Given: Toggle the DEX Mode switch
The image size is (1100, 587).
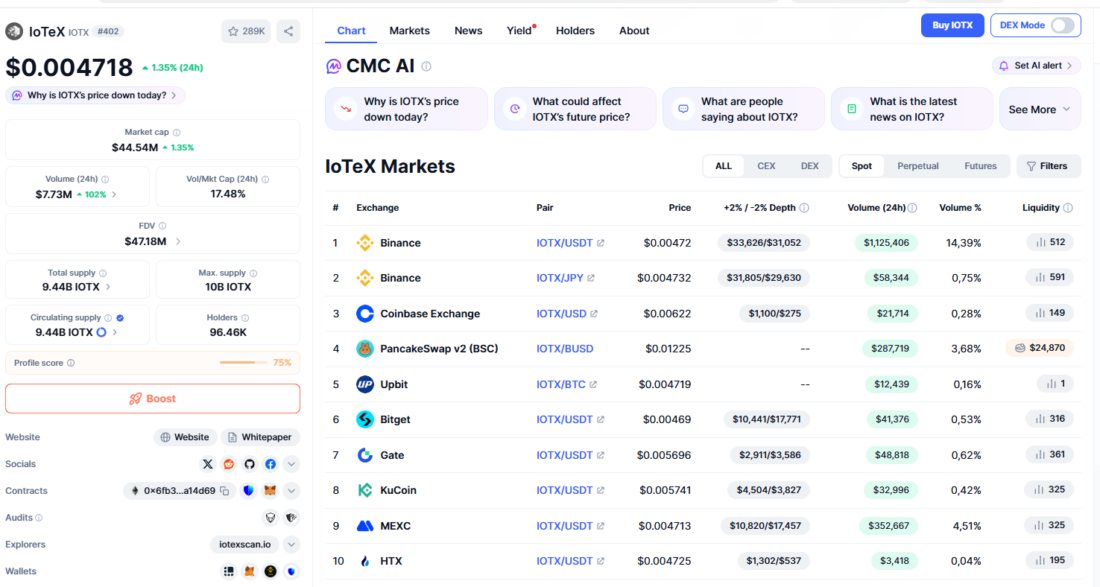Looking at the screenshot, I should [x=1062, y=25].
